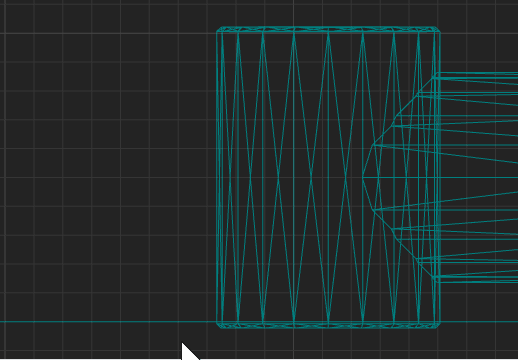Click the leftmost tip of the cone shape
Viewport: 518px width, 360px height.
tap(363, 178)
